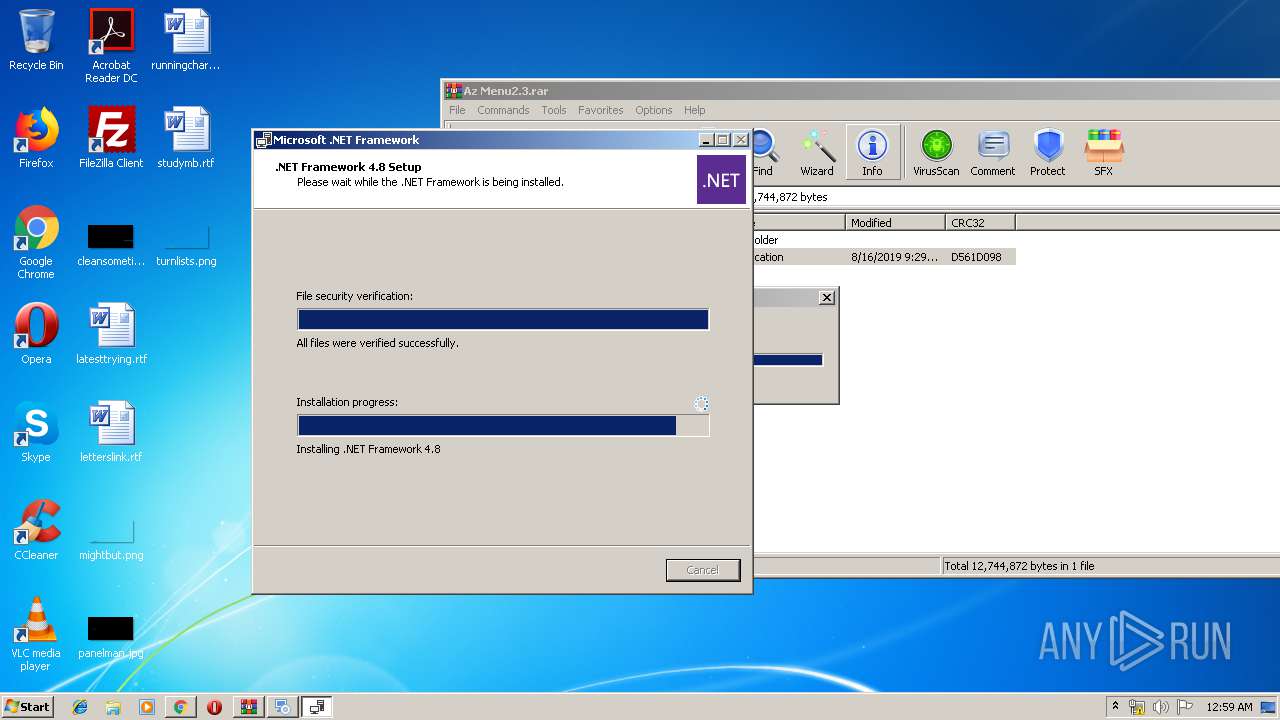Switch to WinRAR taskbar button

tap(248, 707)
